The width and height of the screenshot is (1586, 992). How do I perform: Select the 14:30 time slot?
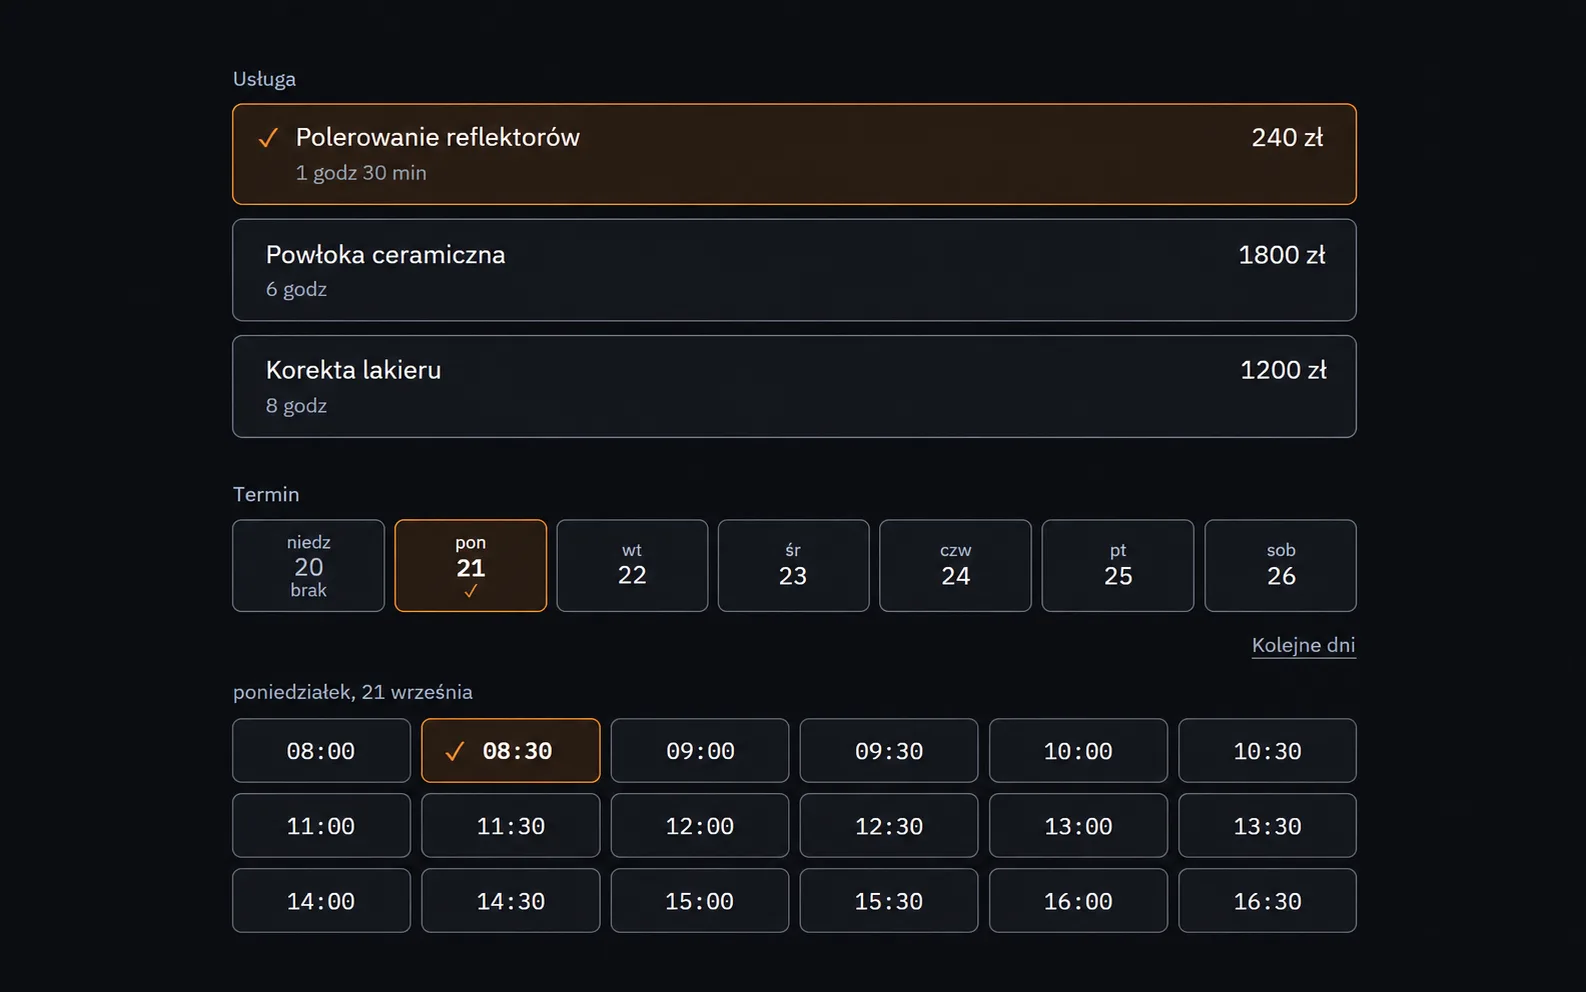(511, 900)
